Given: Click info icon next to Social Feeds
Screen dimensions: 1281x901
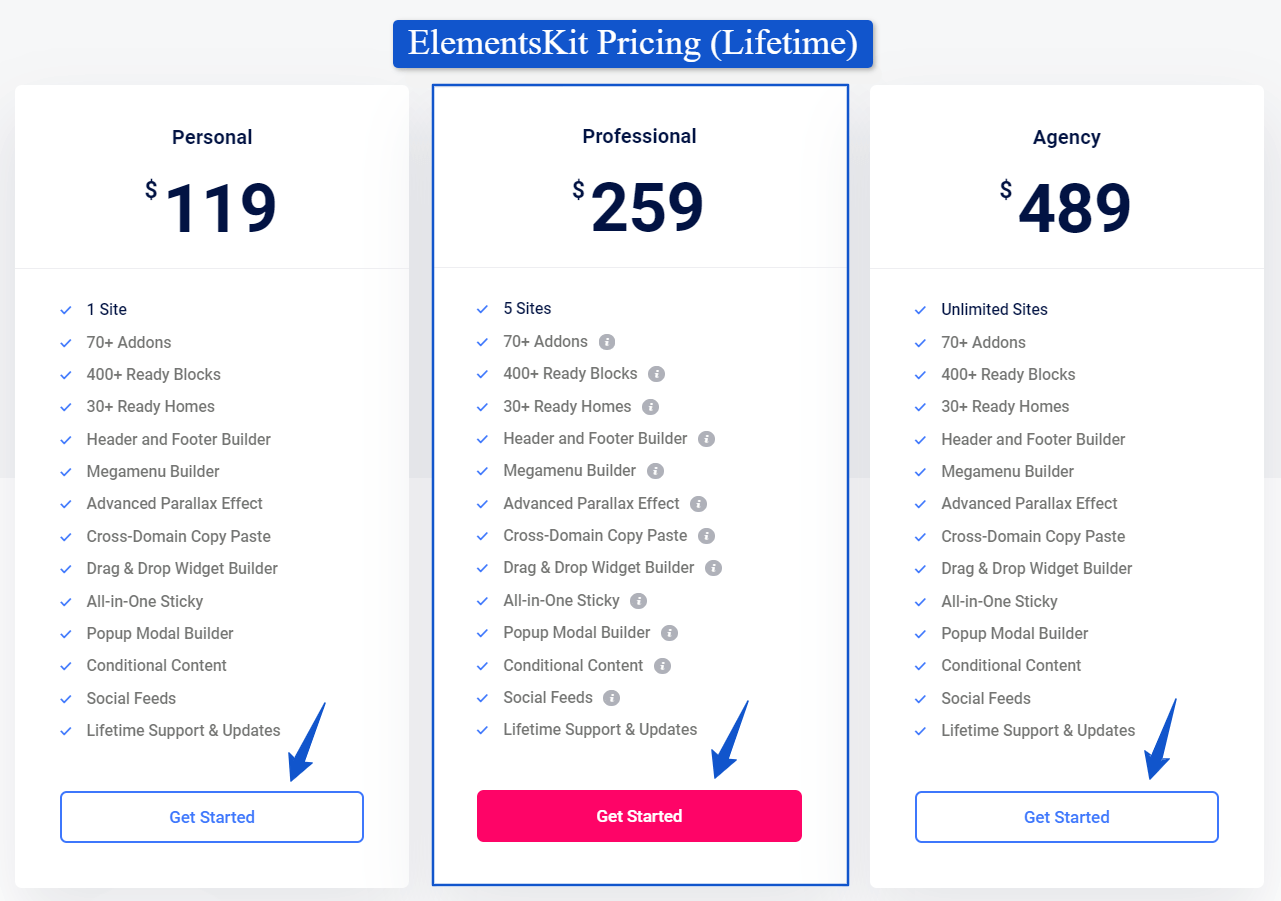Looking at the screenshot, I should [611, 698].
